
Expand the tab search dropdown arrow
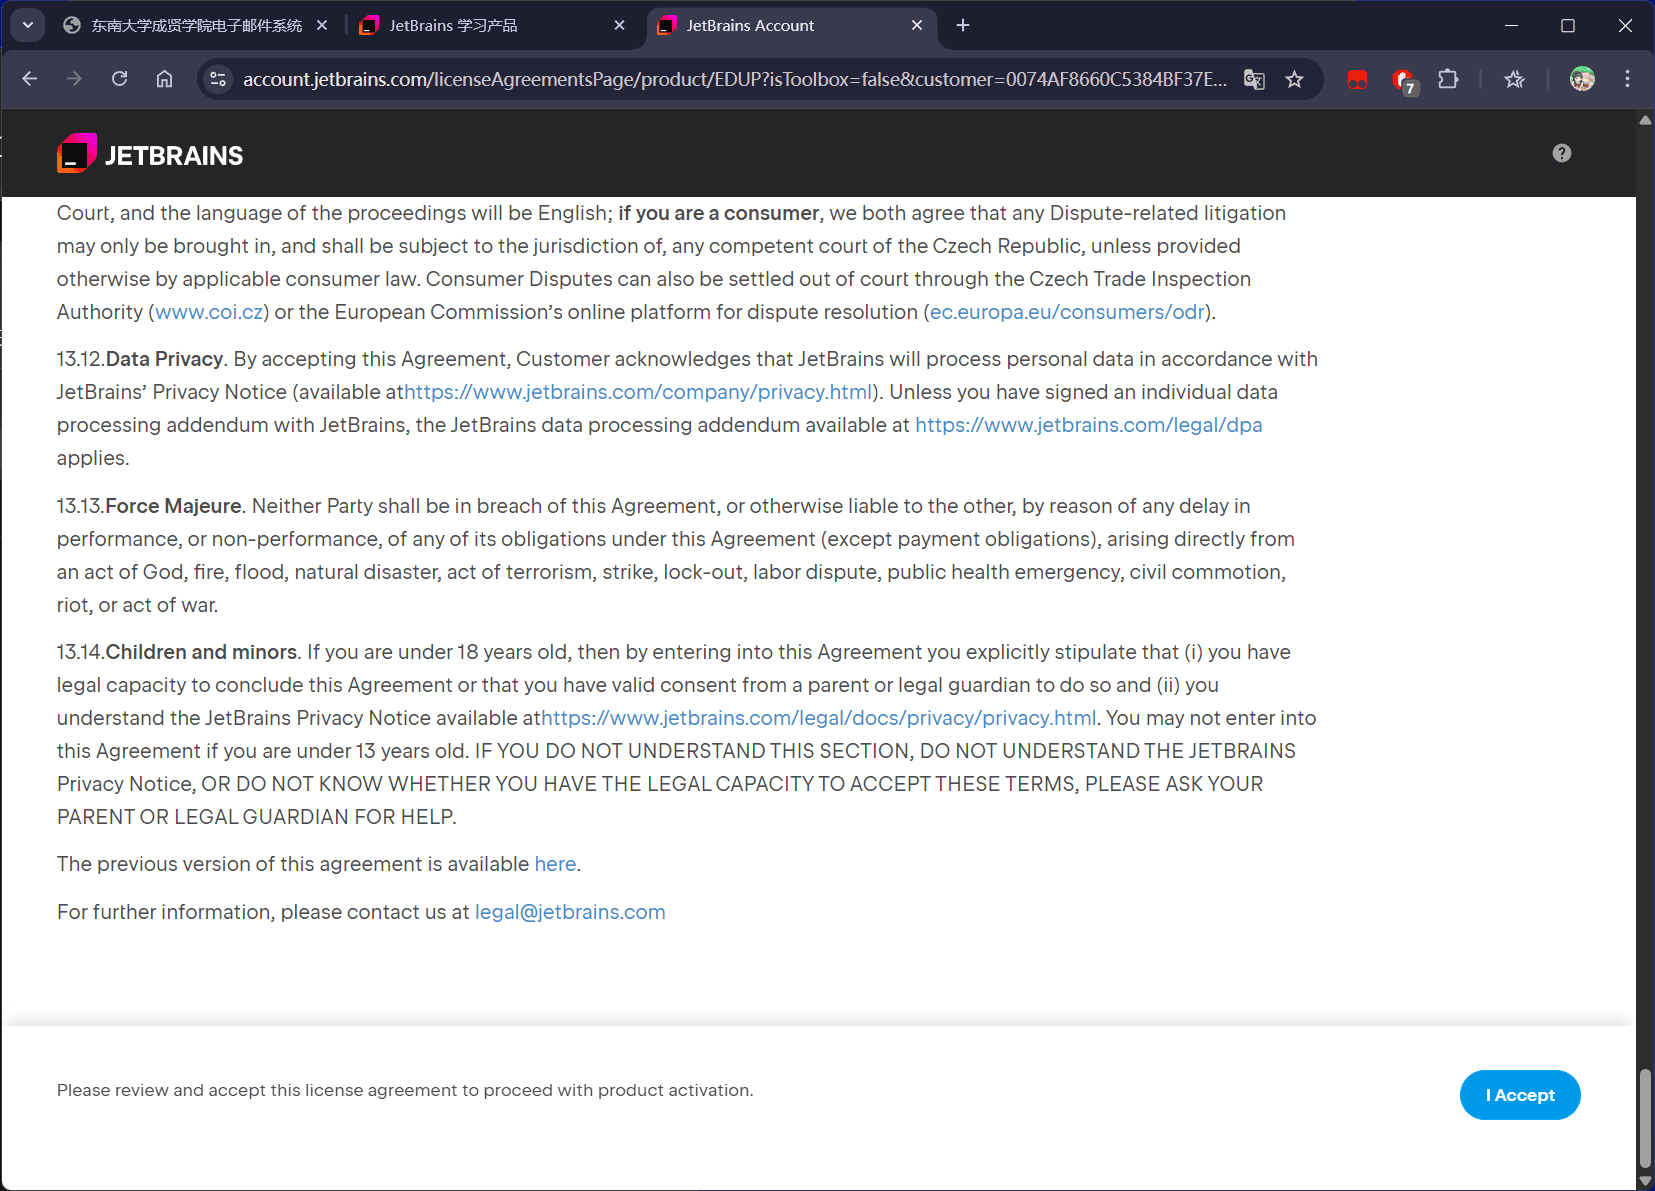pos(27,25)
